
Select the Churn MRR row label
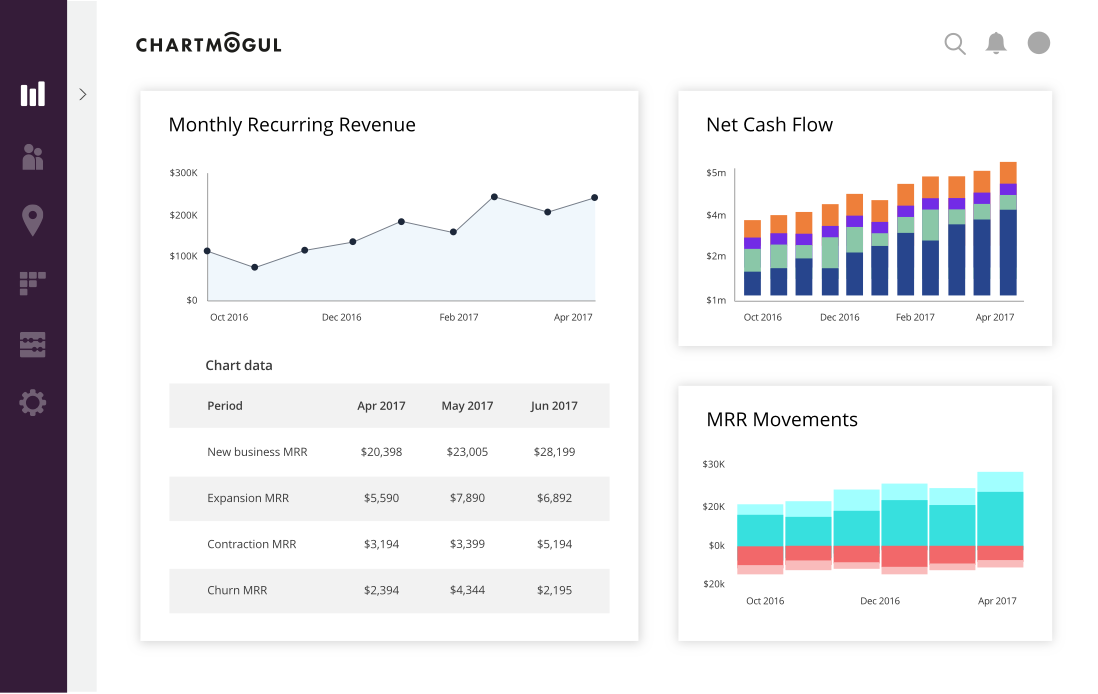237,590
